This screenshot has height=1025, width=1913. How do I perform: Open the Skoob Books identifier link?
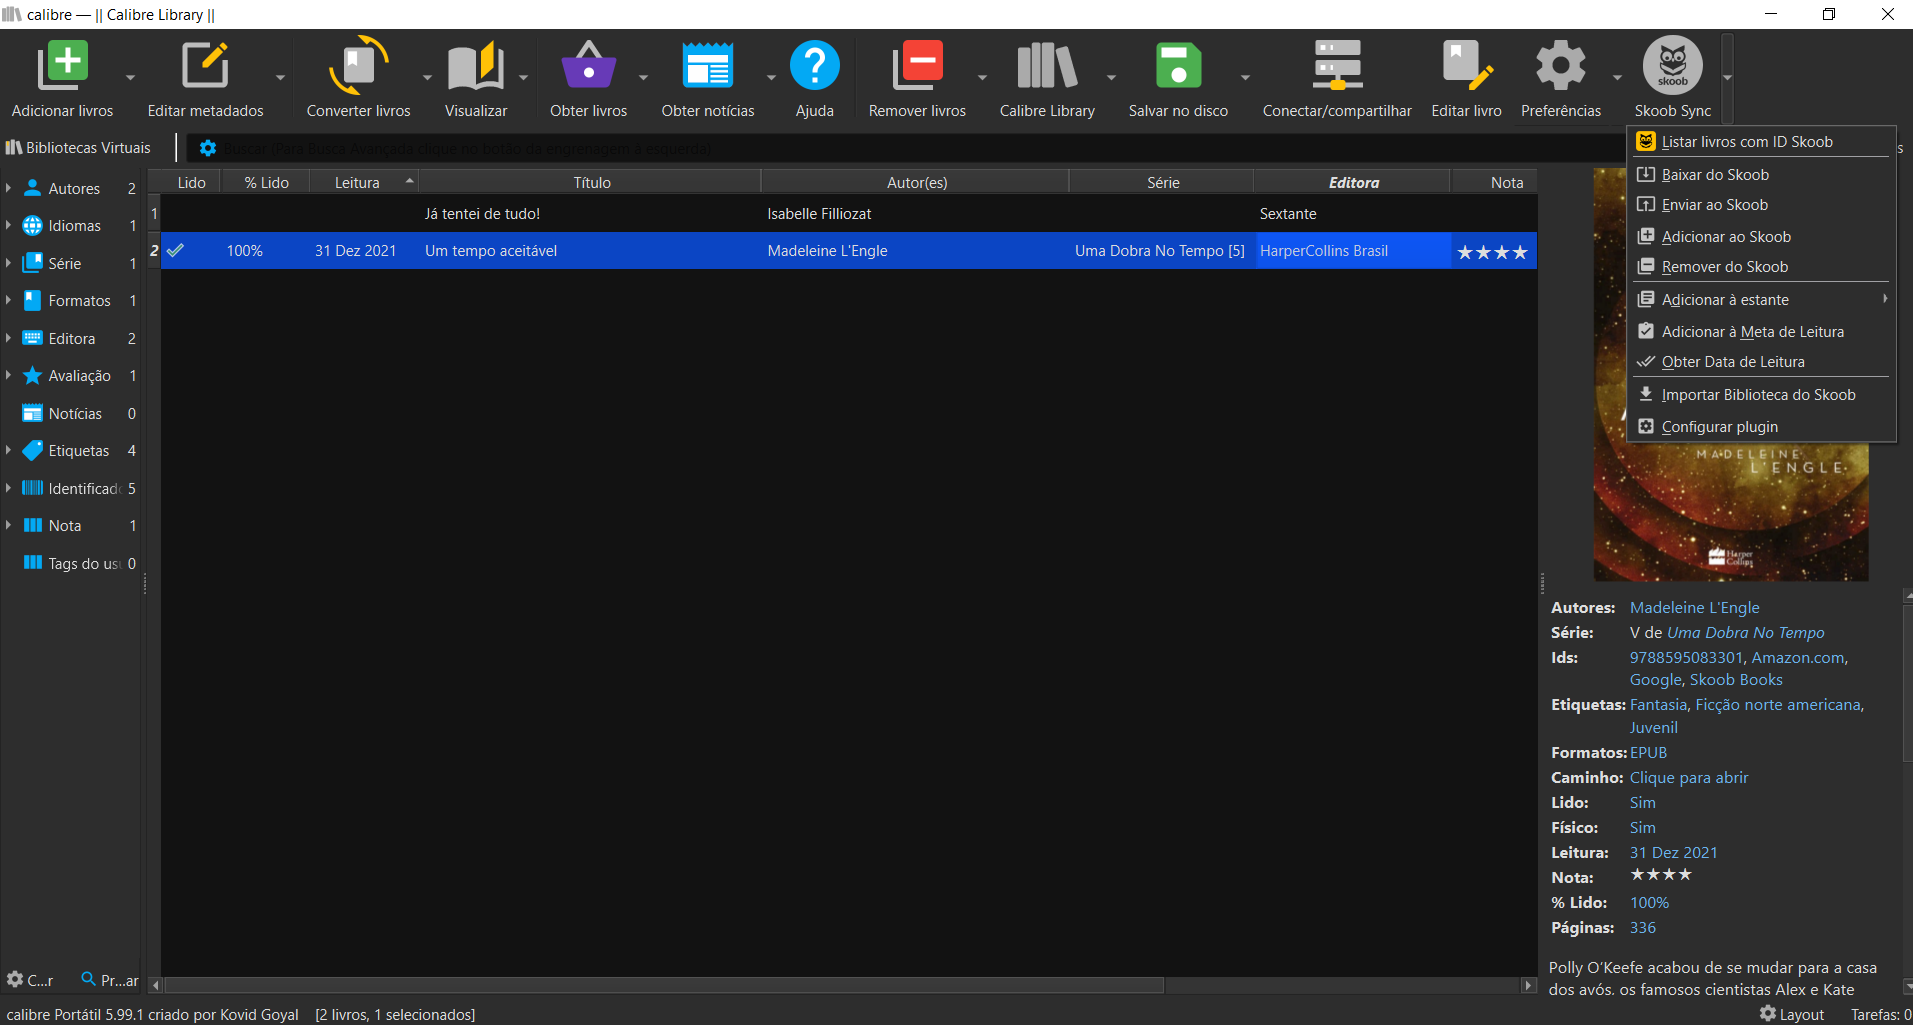1736,679
